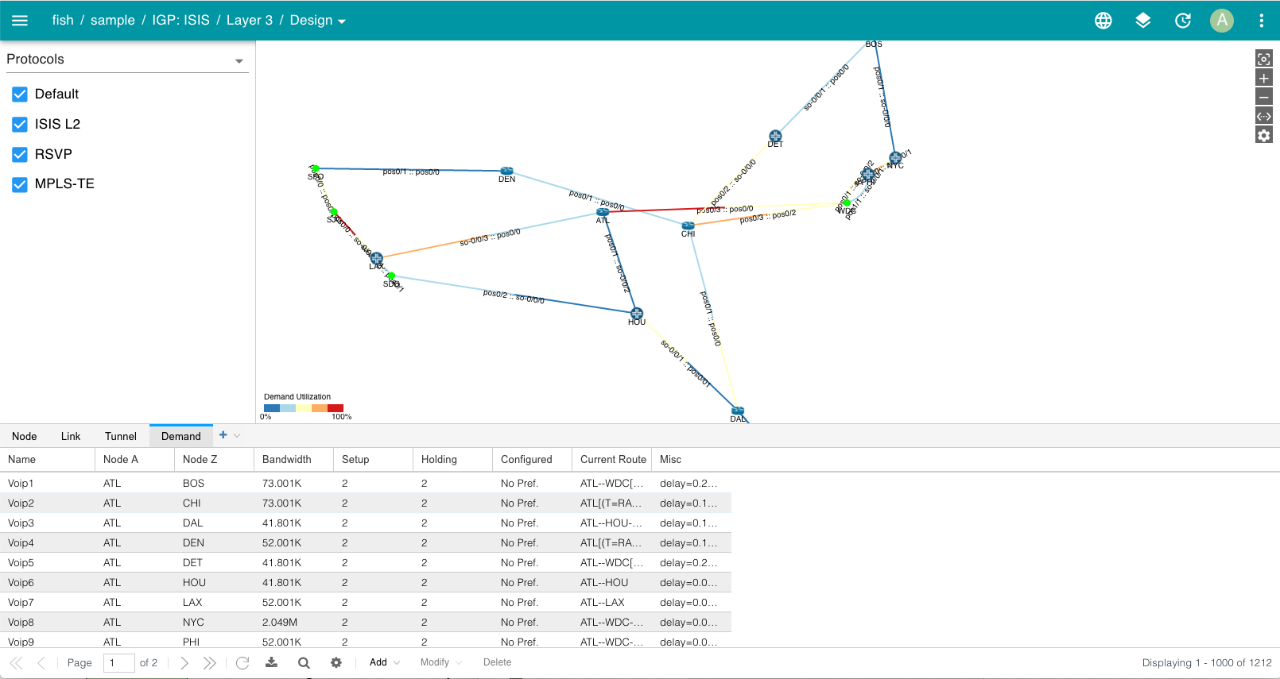Uncheck the Default protocol checkbox

19,94
